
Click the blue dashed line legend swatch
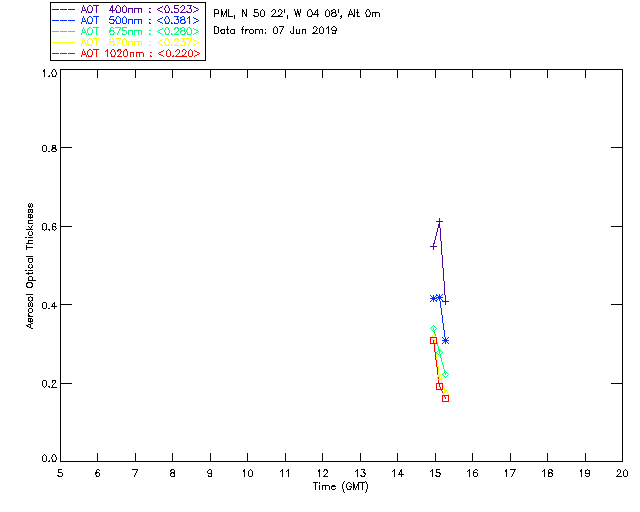(64, 20)
